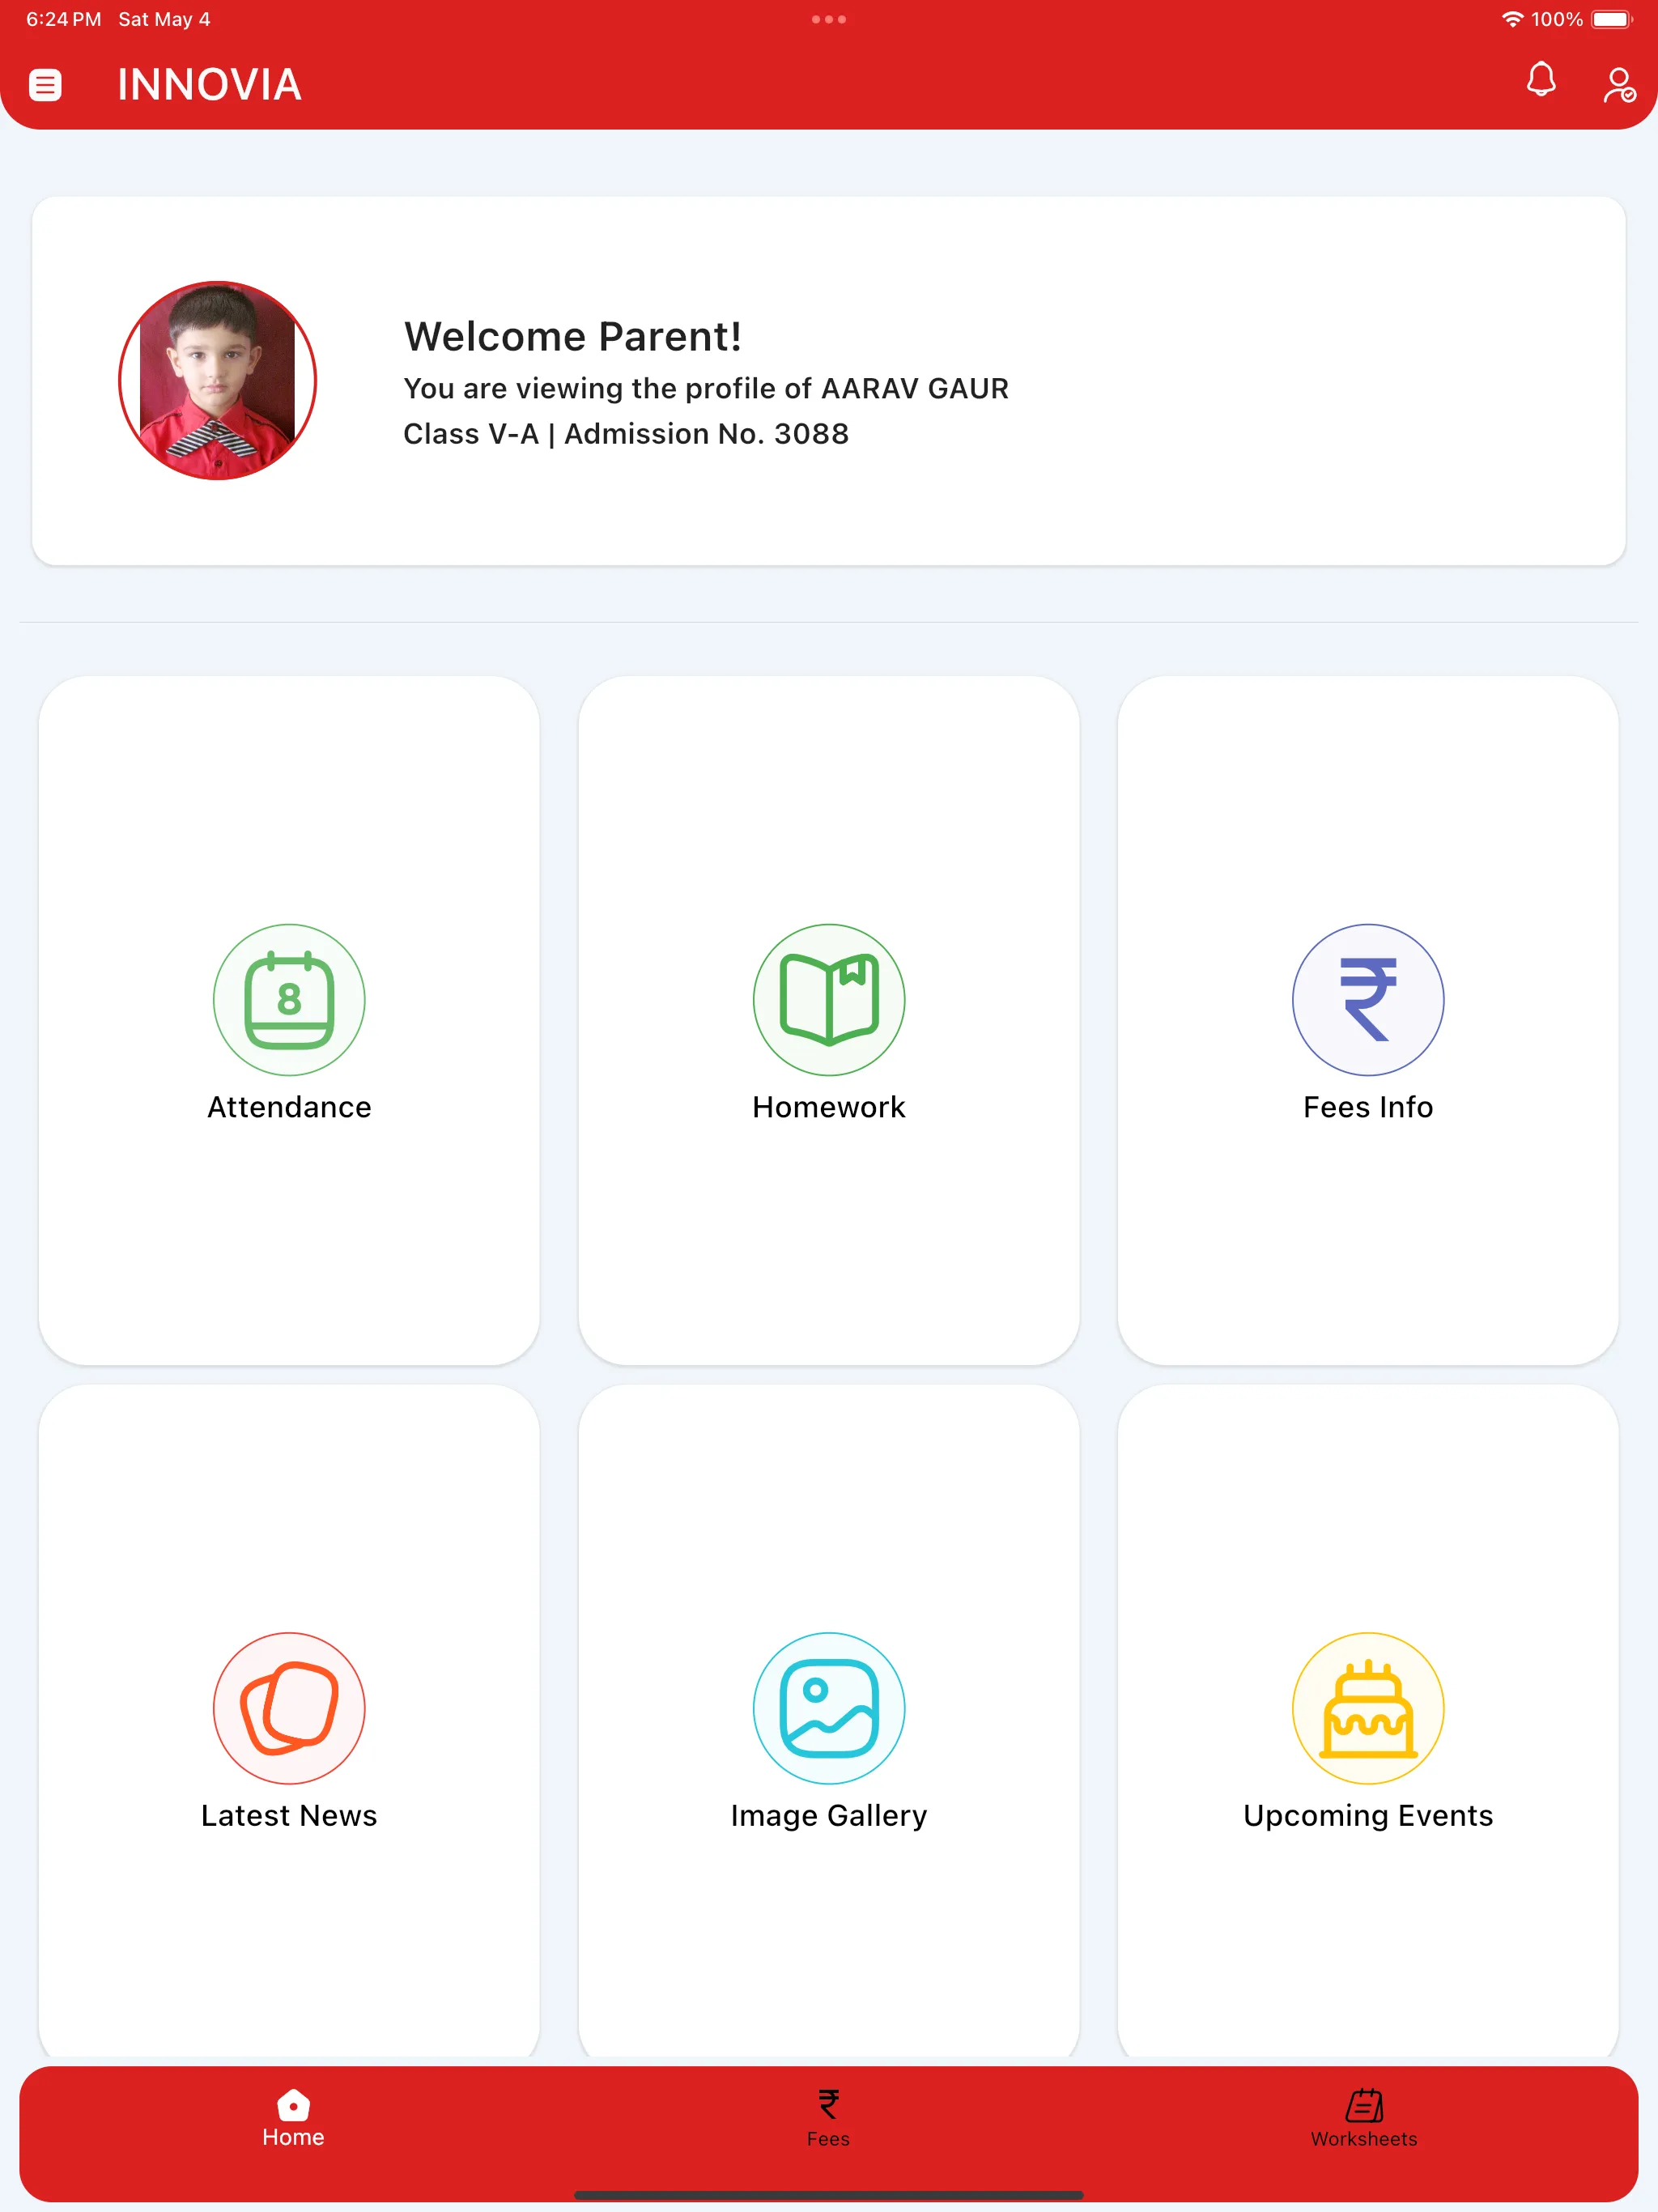Switch to the Worksheets tab
Screen dimensions: 1658x2212
click(x=1364, y=2118)
